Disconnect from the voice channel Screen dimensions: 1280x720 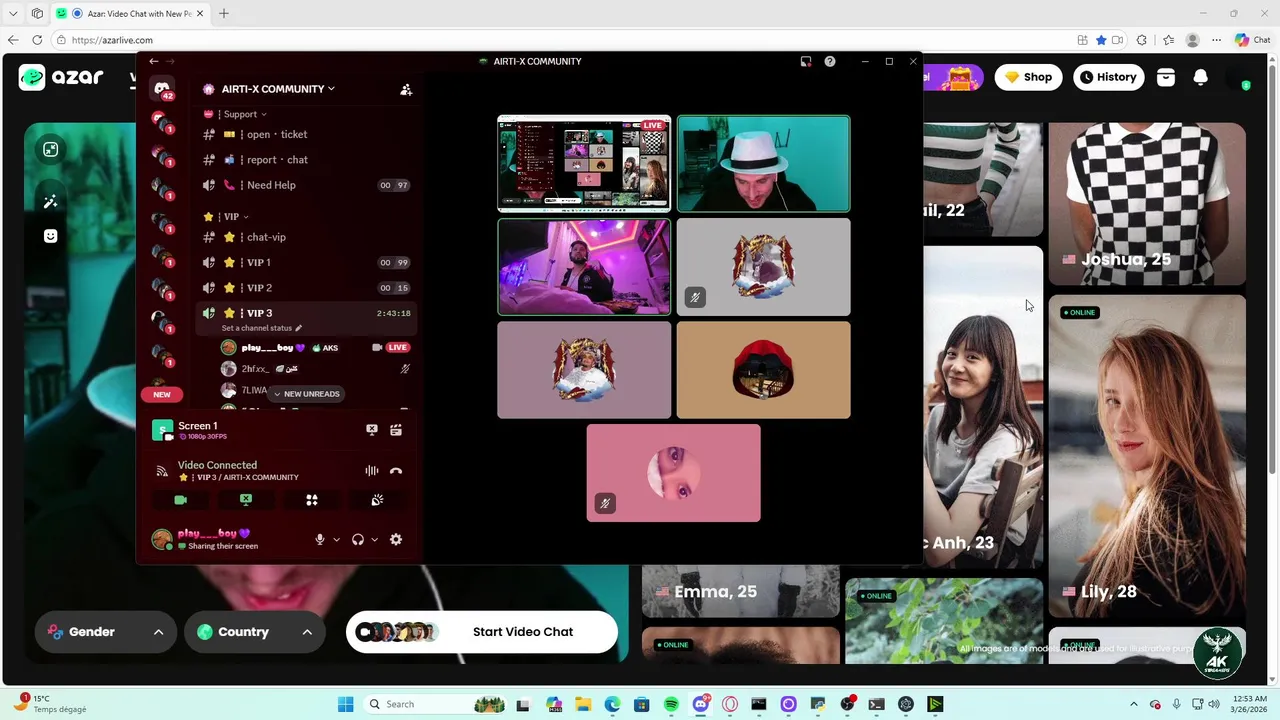pyautogui.click(x=396, y=471)
